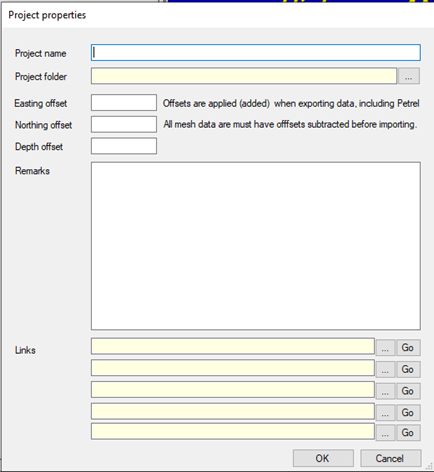434x472 pixels.
Task: Click the third Links path field
Action: click(233, 389)
